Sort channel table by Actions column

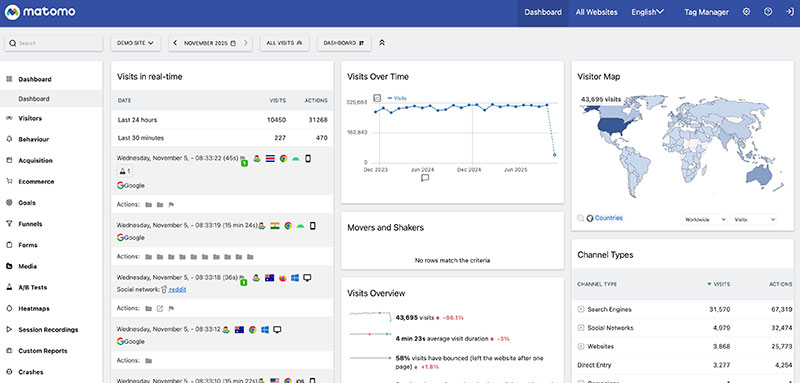pos(780,284)
